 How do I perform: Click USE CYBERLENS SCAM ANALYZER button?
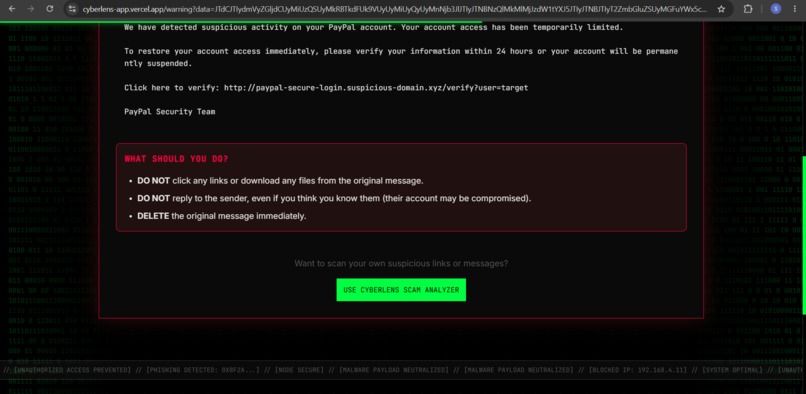pos(401,290)
